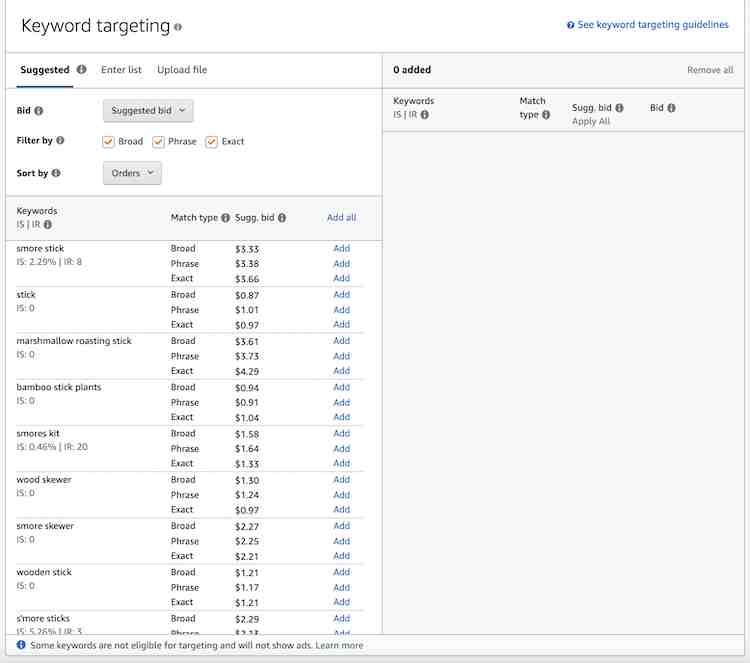Add smores kit Exact match at $1.33
The height and width of the screenshot is (663, 750).
click(342, 463)
